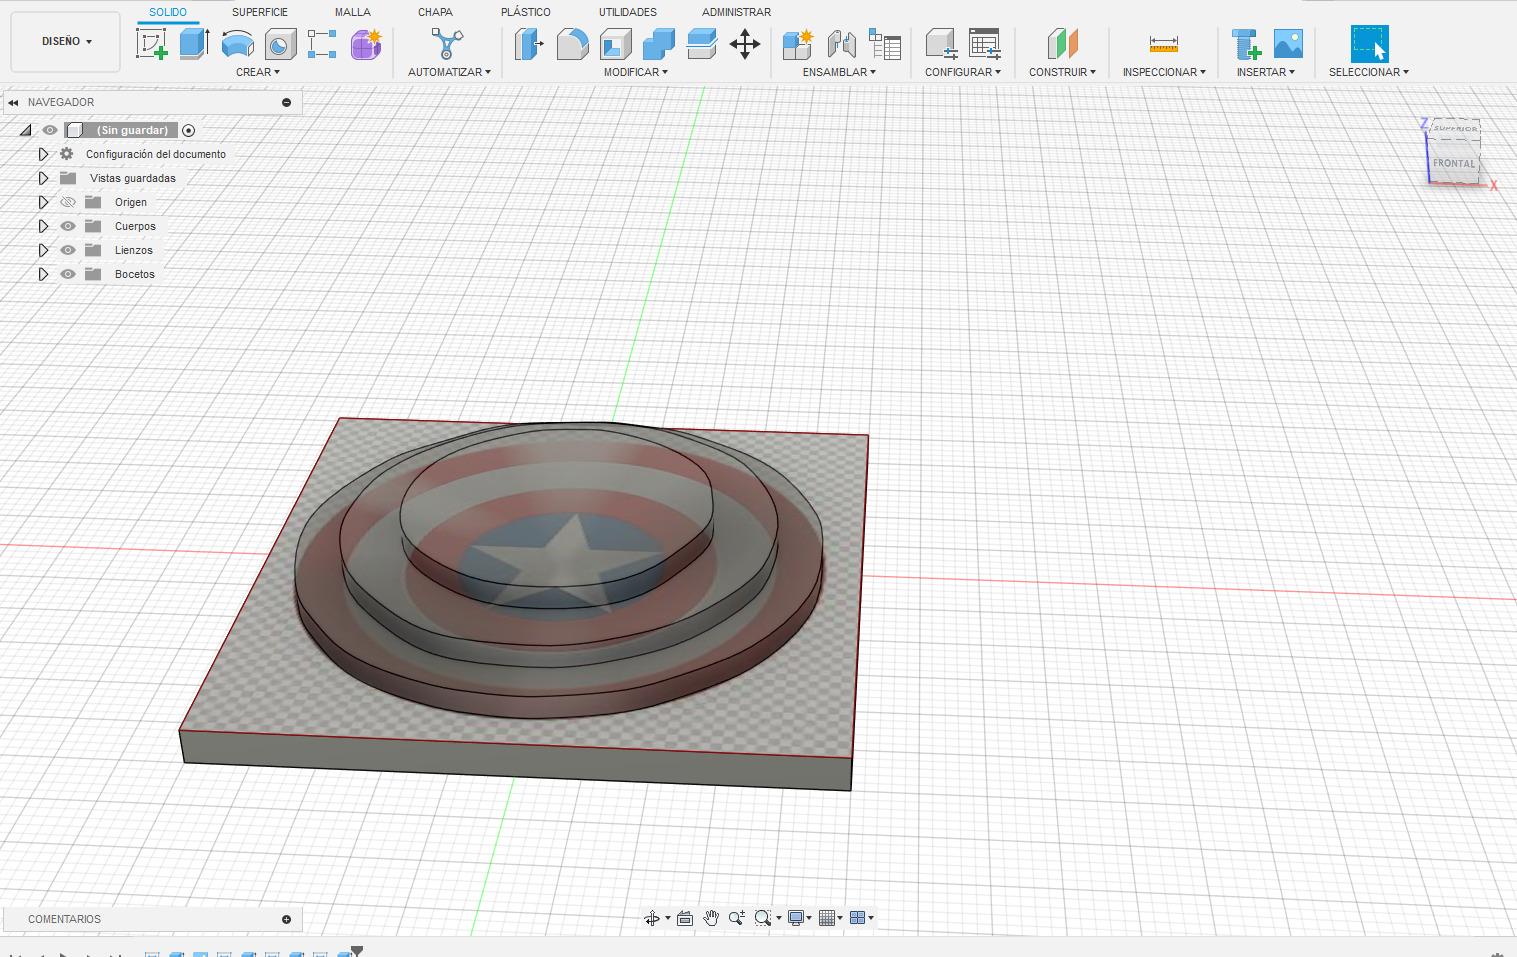
Task: Select the Offset Face tool
Action: pyautogui.click(x=702, y=44)
